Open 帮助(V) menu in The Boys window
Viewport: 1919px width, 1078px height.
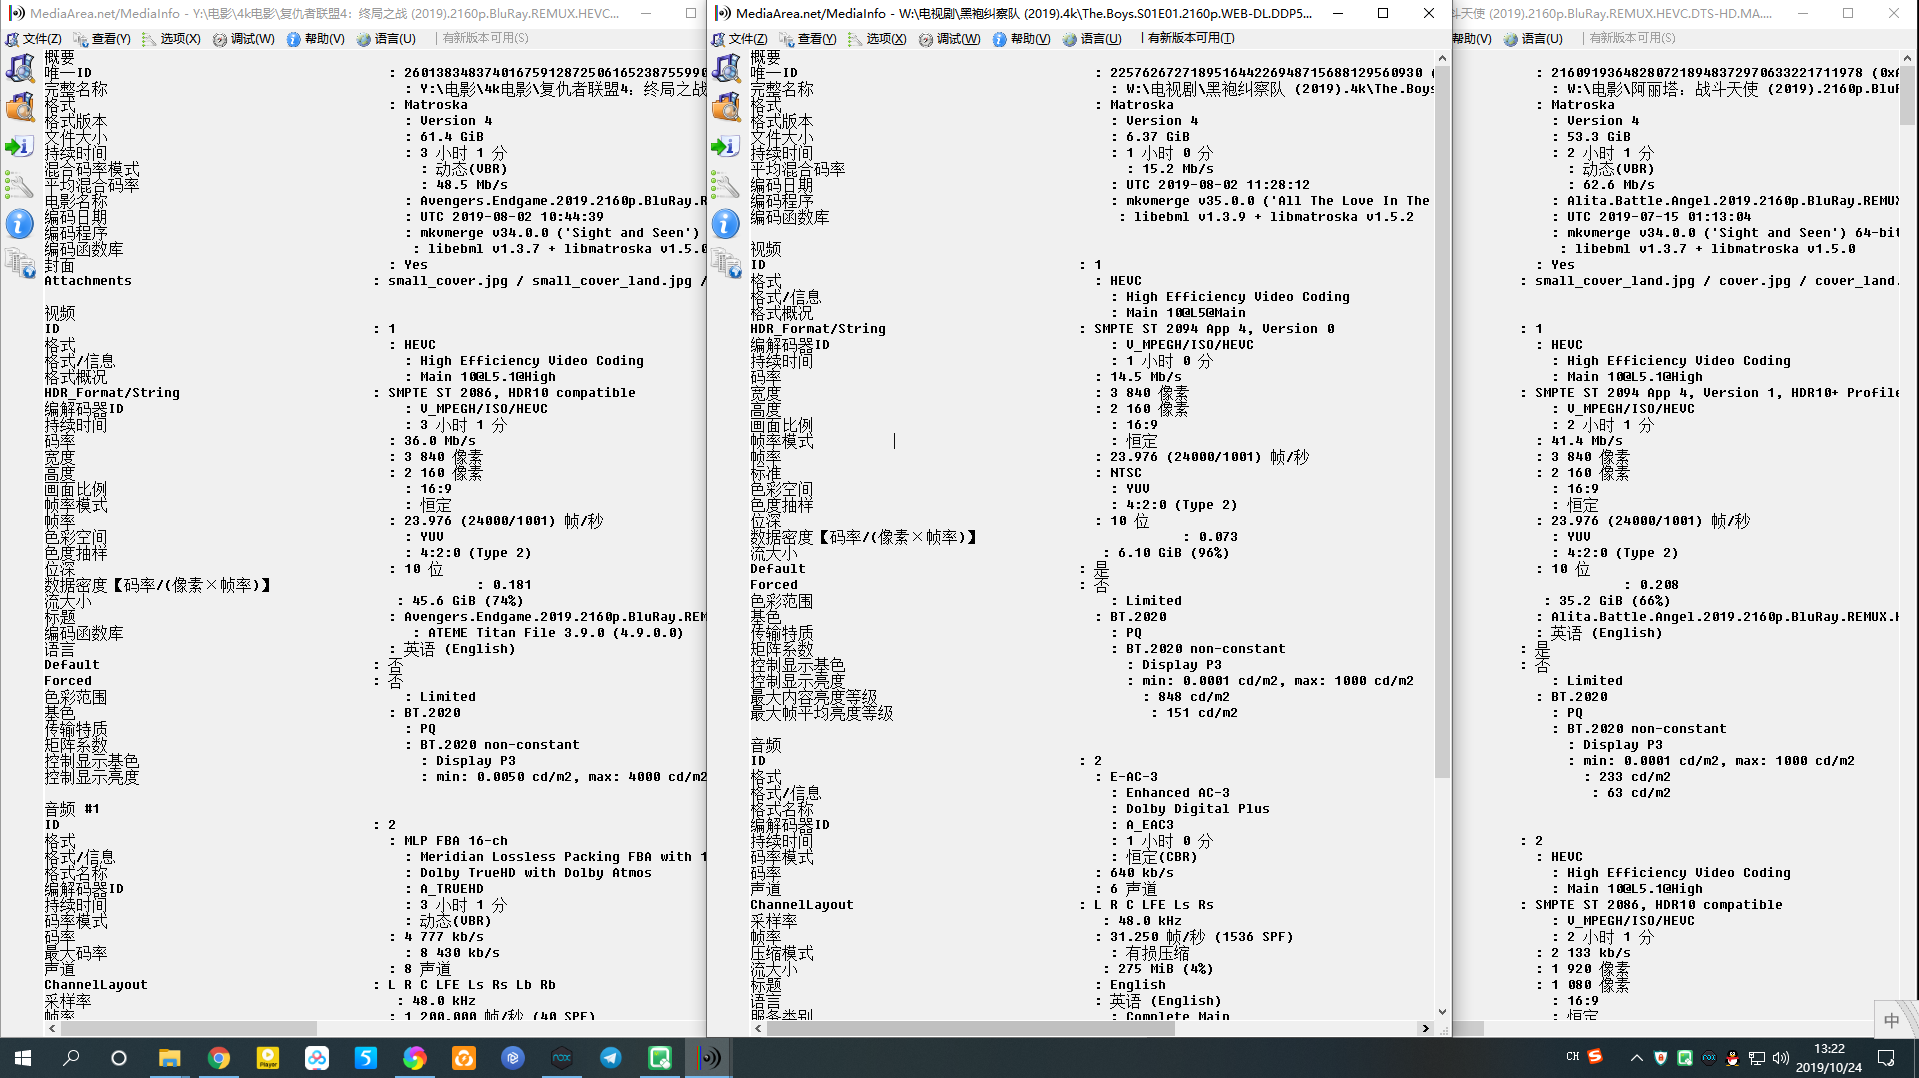(1022, 39)
